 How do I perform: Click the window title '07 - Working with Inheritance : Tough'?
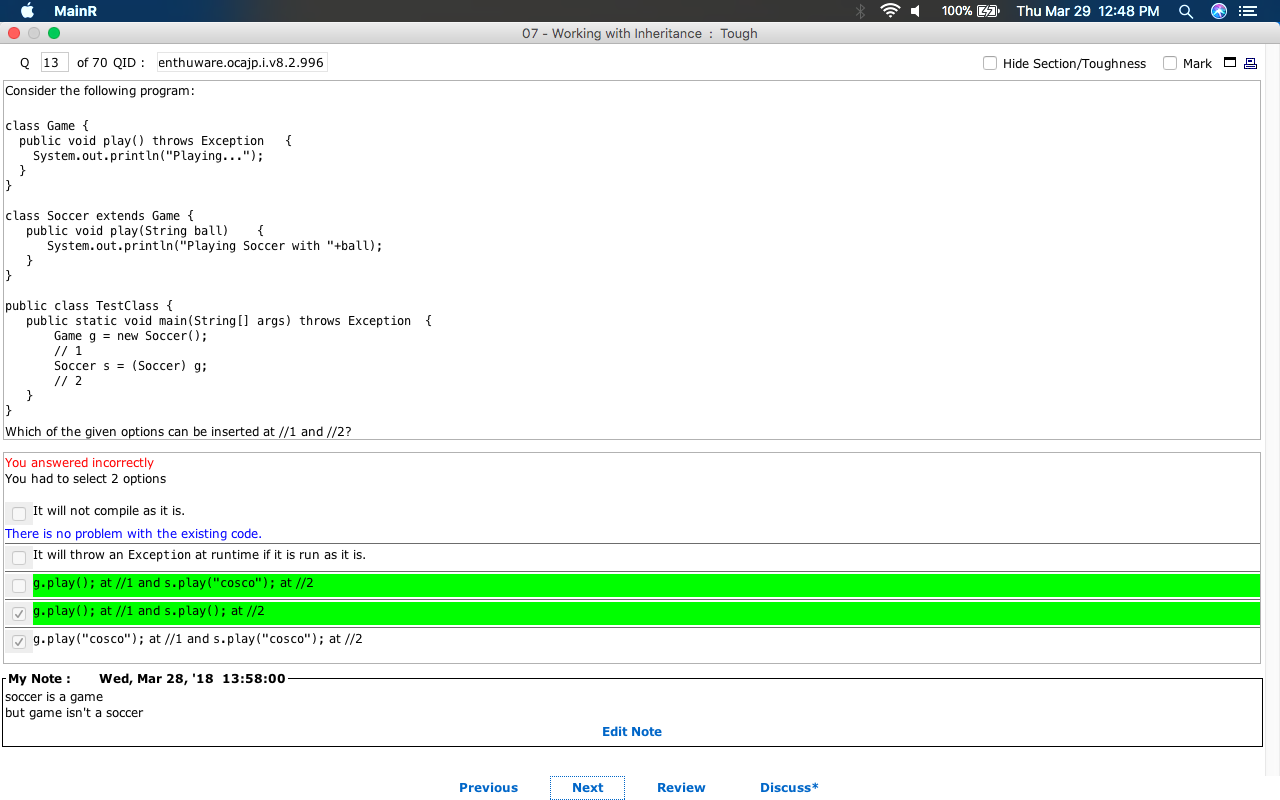(x=640, y=33)
